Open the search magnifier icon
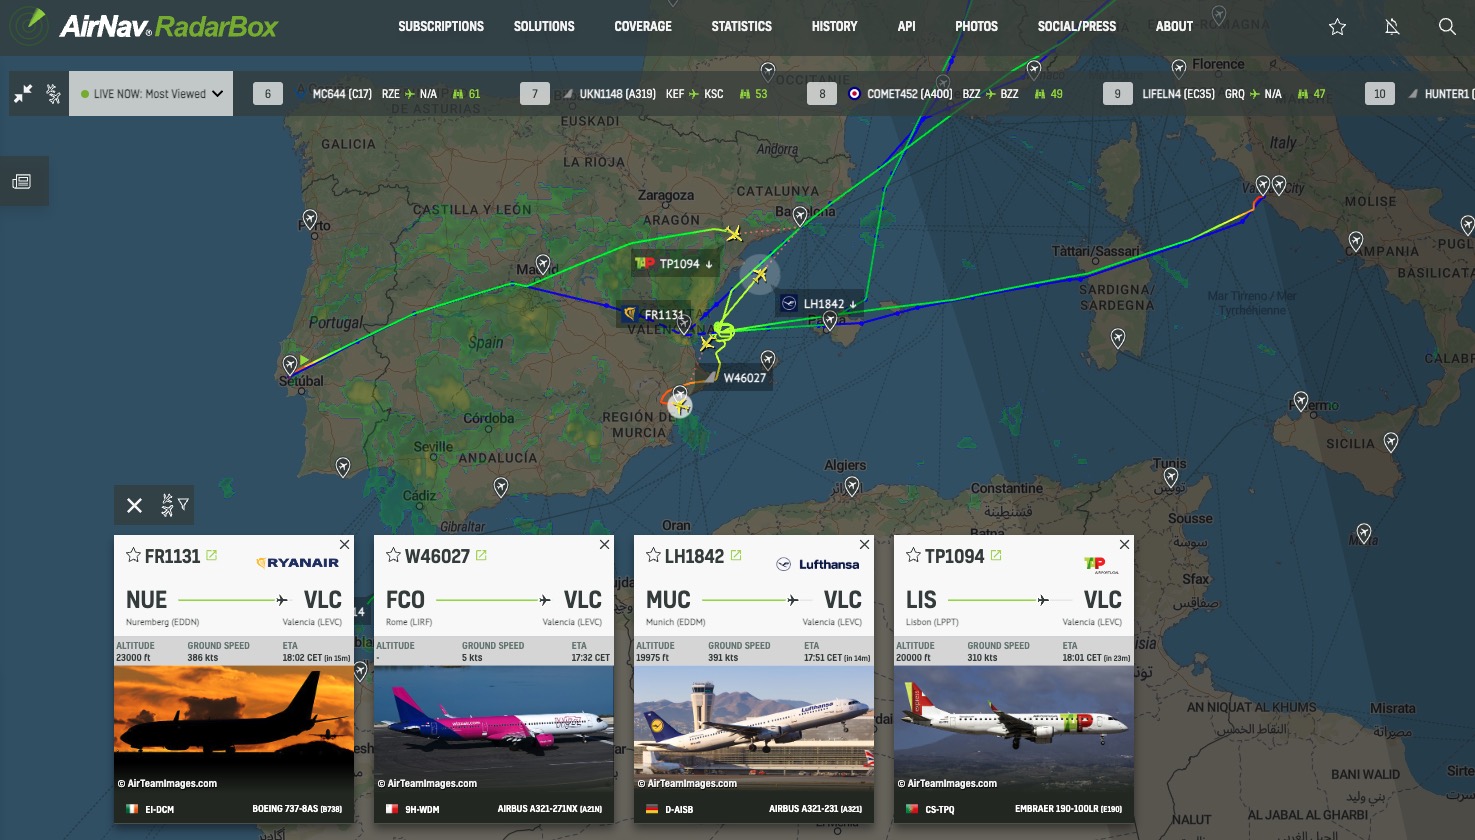 pyautogui.click(x=1447, y=27)
